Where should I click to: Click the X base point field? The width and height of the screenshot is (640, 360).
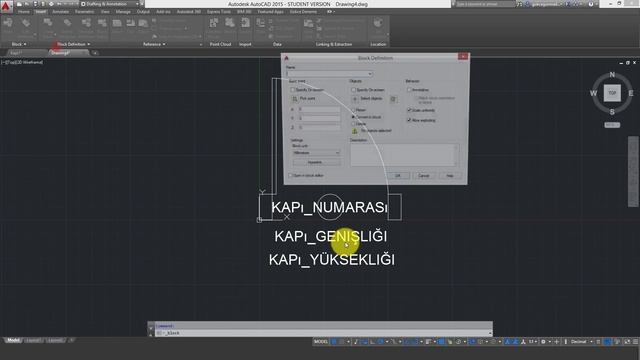319,109
